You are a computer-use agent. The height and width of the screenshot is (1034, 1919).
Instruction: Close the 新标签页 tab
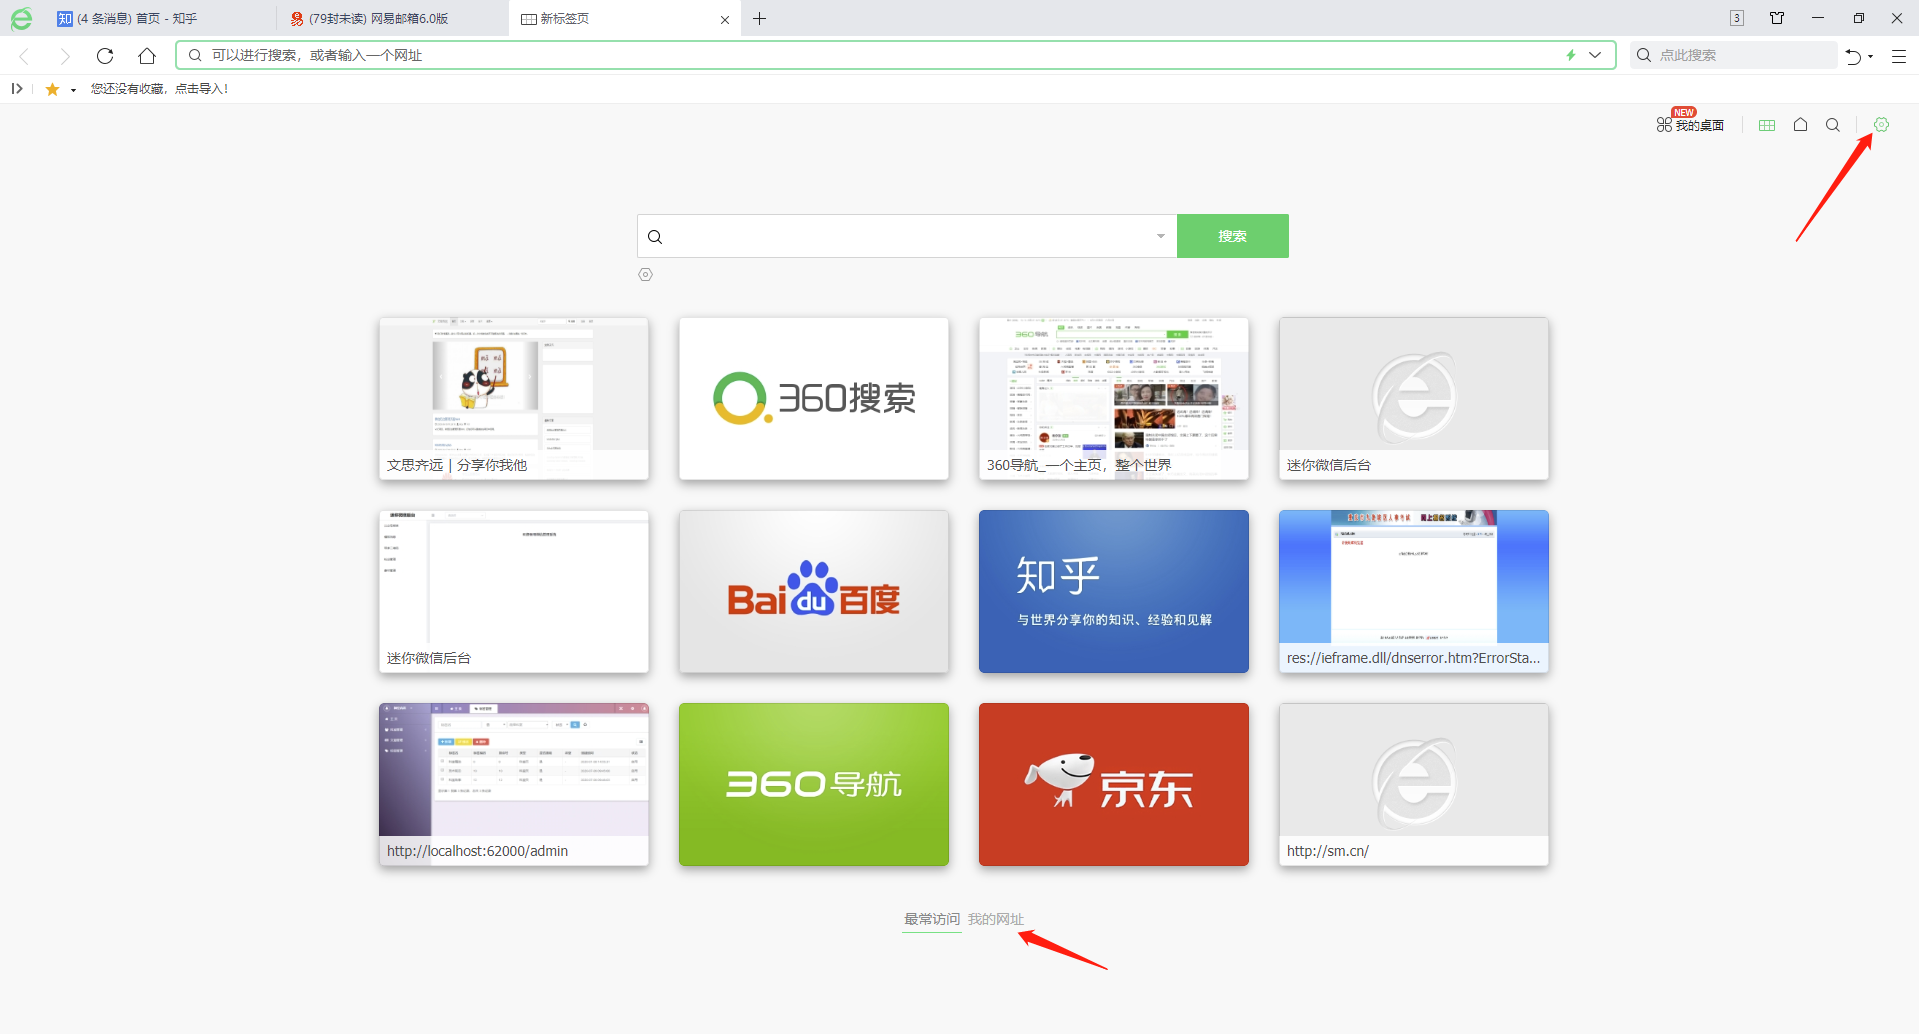(x=725, y=19)
